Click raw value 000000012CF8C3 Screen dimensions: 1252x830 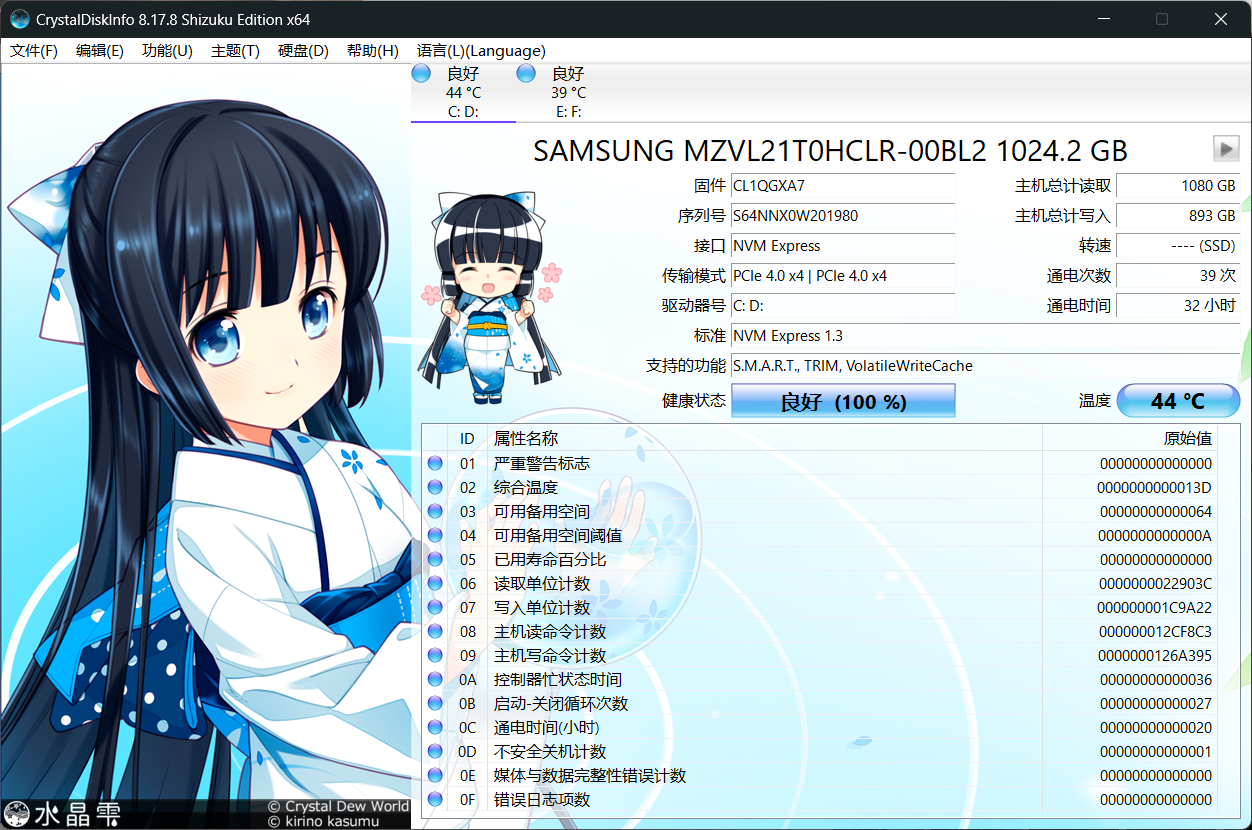point(1155,631)
